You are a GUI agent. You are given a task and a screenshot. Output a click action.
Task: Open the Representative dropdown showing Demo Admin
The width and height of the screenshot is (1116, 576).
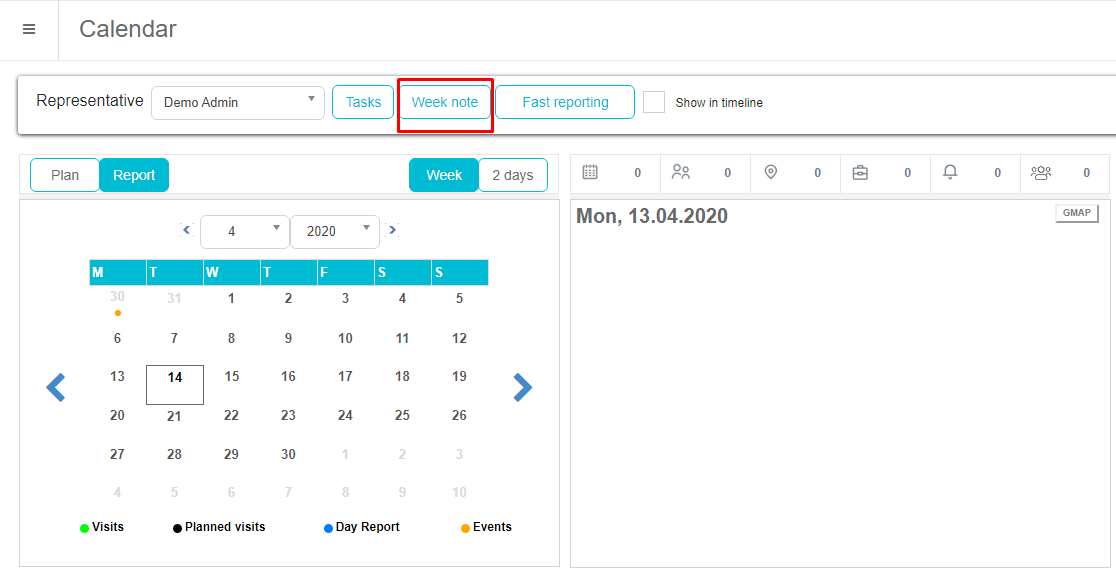[x=238, y=102]
